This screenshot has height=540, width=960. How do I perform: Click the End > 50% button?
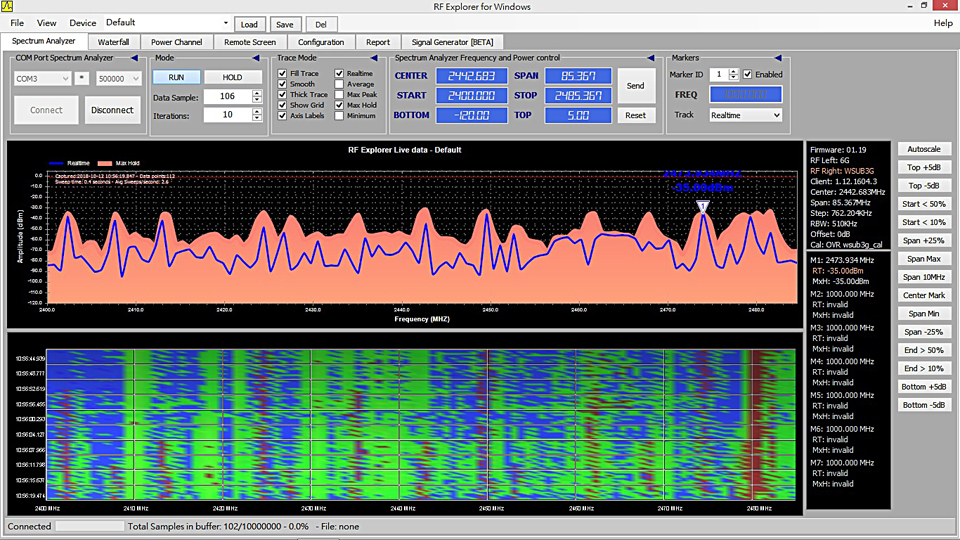click(924, 350)
